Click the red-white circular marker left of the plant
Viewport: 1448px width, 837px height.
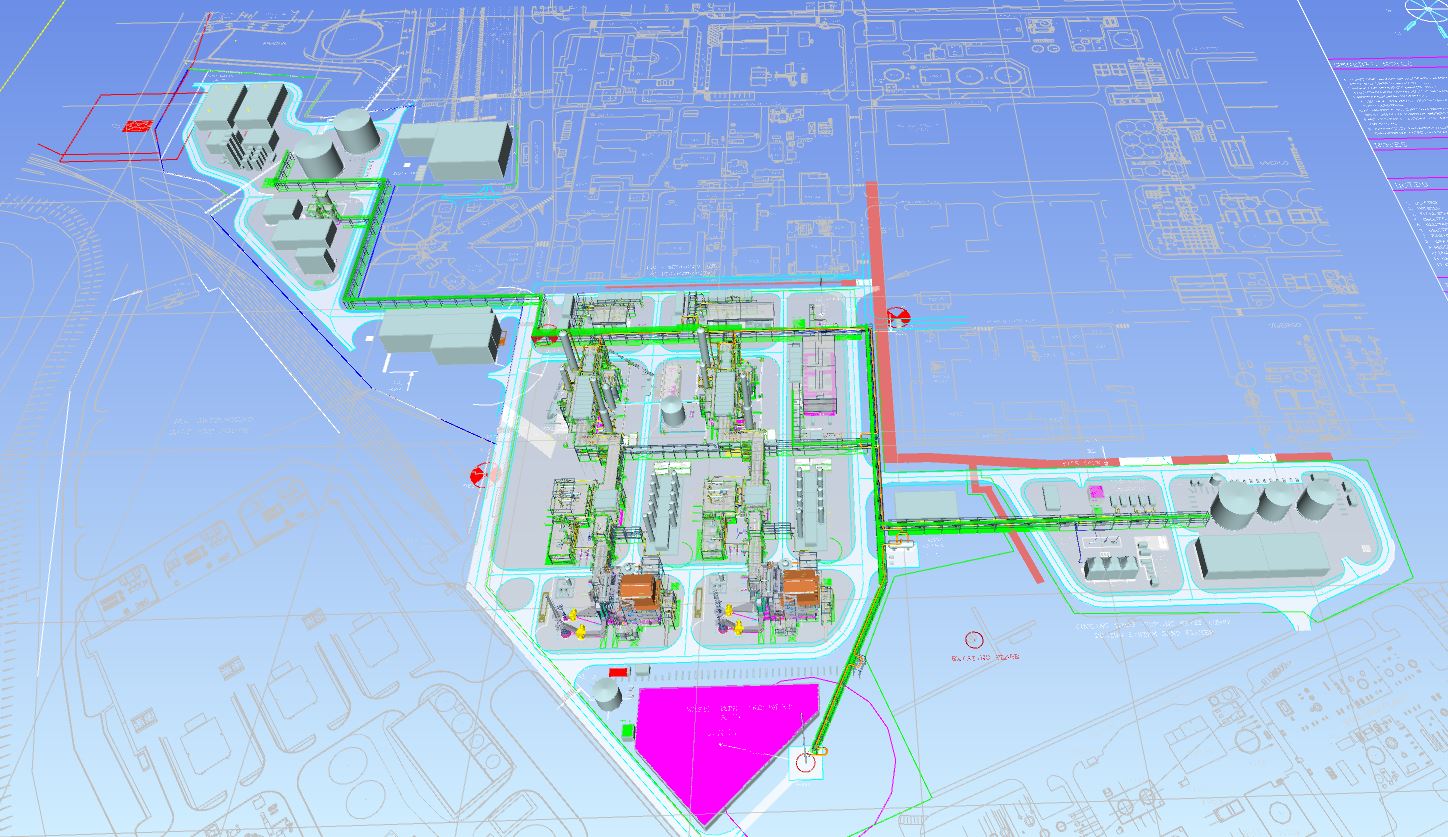(482, 475)
